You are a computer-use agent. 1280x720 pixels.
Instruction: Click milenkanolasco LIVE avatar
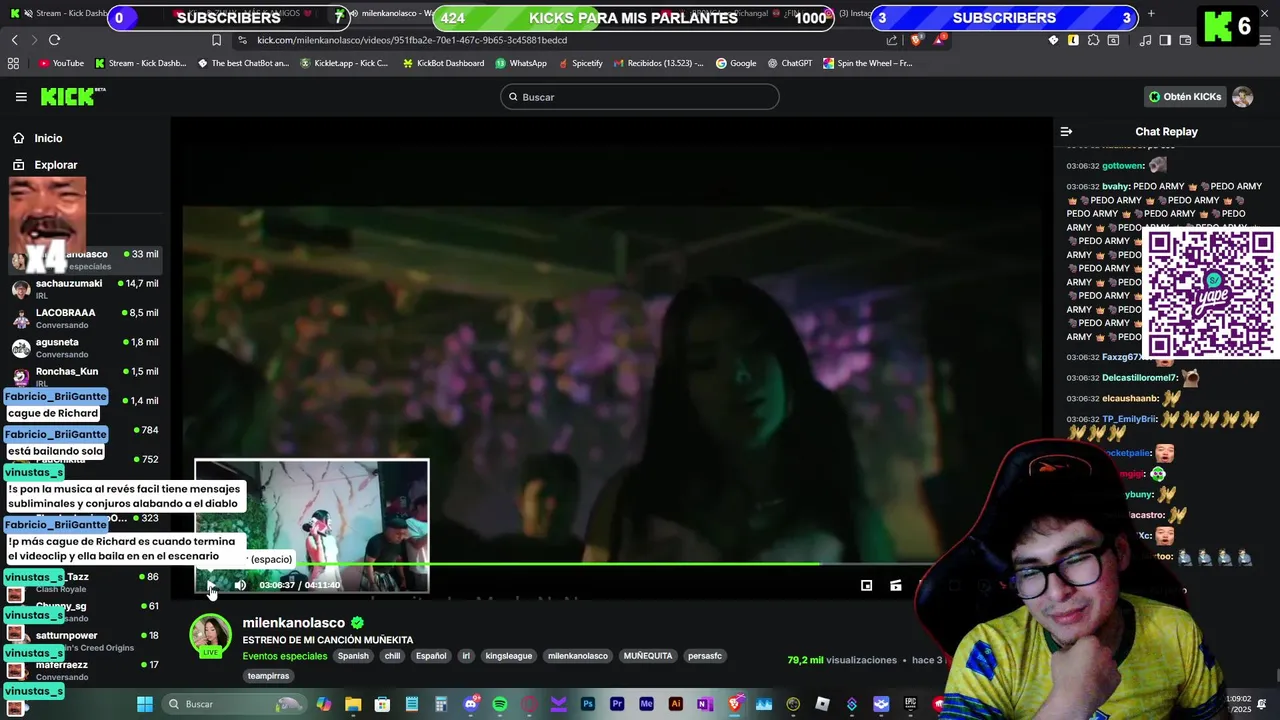pyautogui.click(x=211, y=636)
